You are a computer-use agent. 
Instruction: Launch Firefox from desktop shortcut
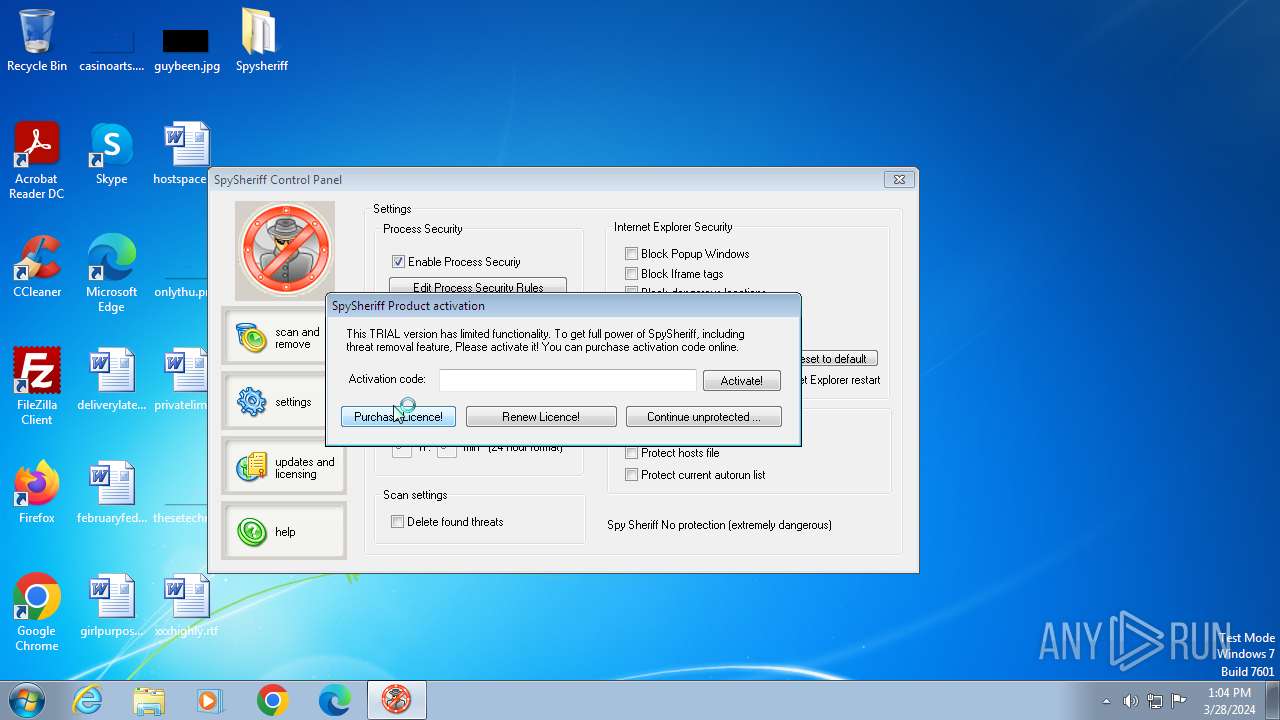pyautogui.click(x=37, y=492)
